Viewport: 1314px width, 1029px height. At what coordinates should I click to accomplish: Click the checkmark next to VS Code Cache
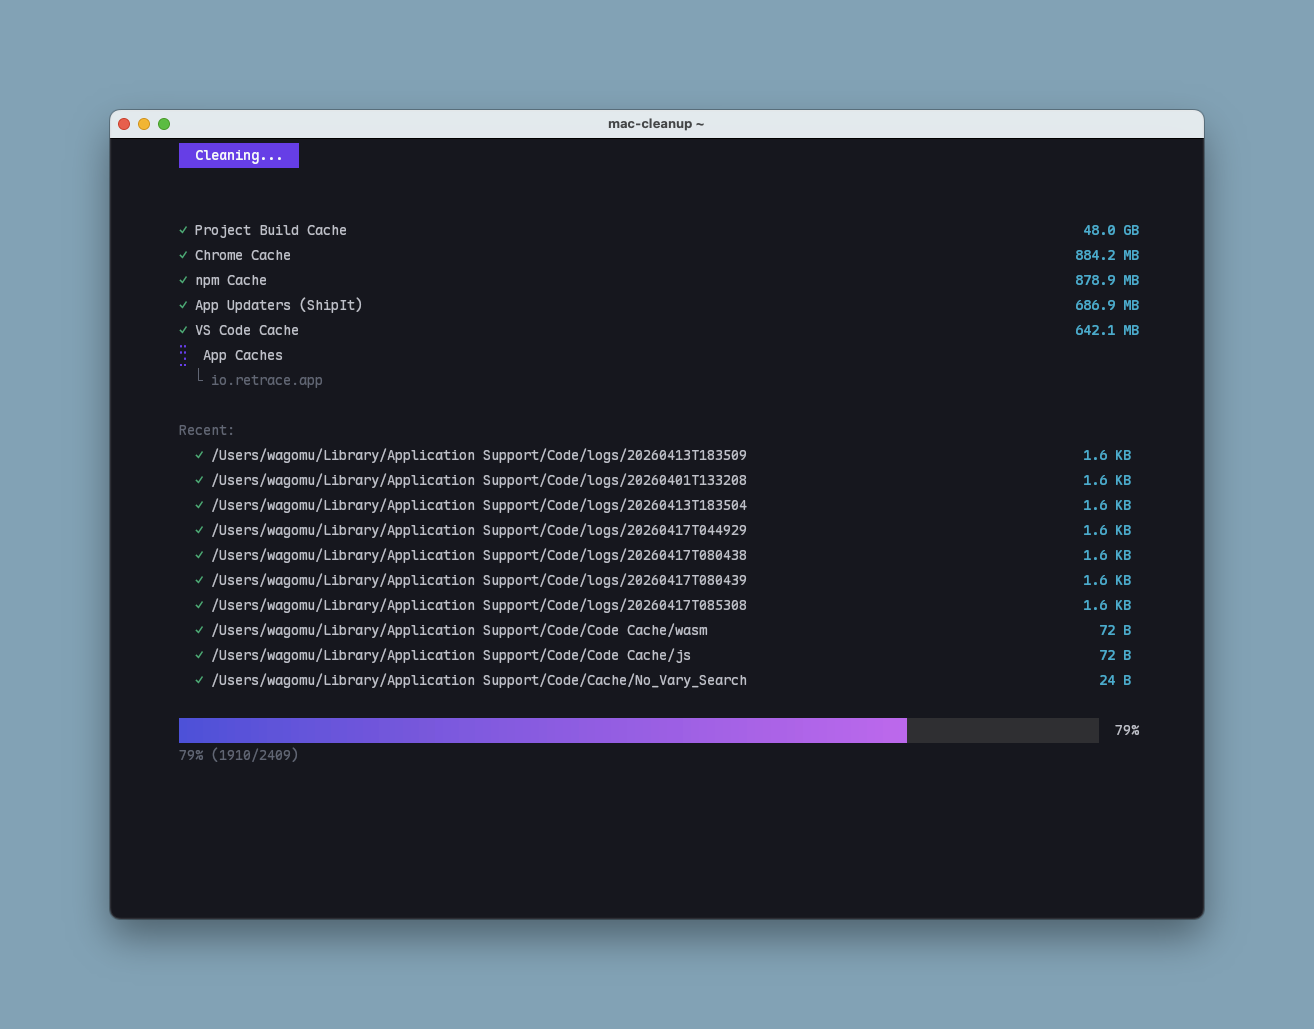pyautogui.click(x=183, y=330)
